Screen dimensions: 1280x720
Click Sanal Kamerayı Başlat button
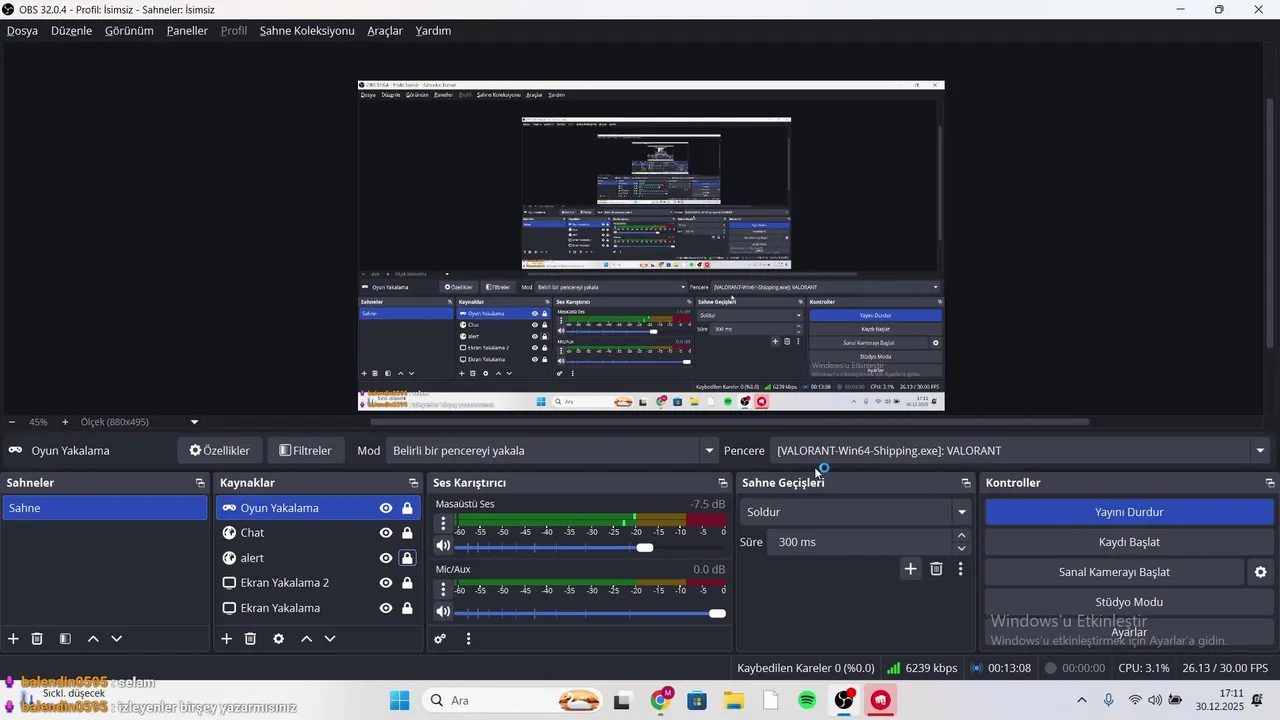coord(1114,572)
